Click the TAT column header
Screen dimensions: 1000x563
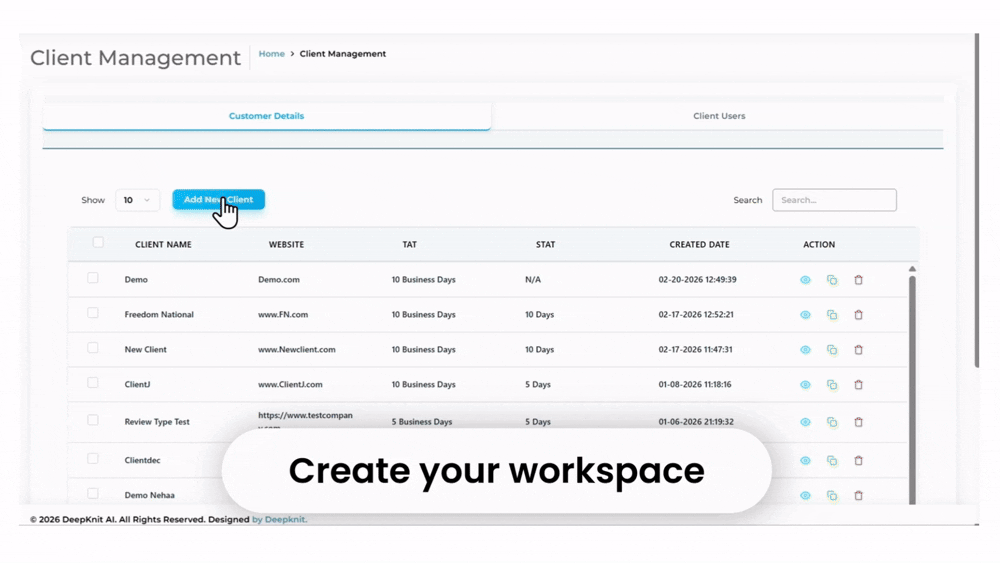coord(409,245)
